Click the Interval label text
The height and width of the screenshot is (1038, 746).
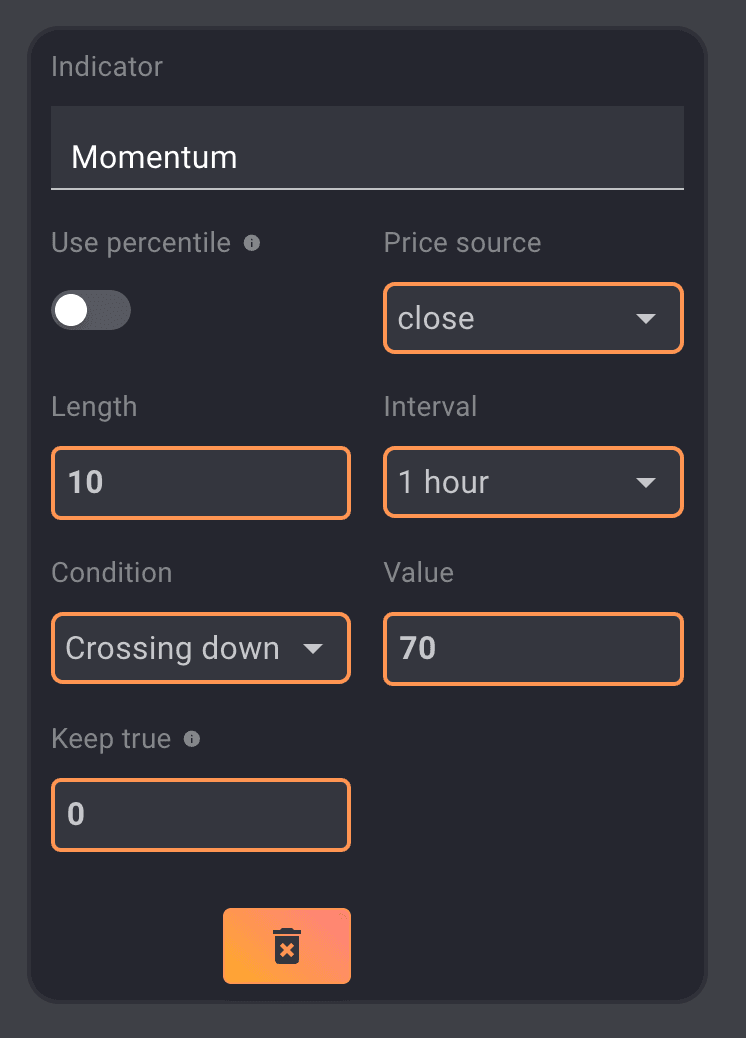[430, 407]
